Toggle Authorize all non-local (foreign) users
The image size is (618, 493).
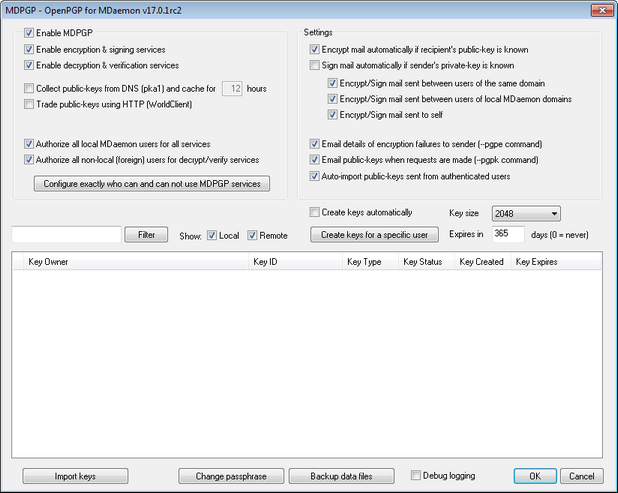pyautogui.click(x=29, y=160)
